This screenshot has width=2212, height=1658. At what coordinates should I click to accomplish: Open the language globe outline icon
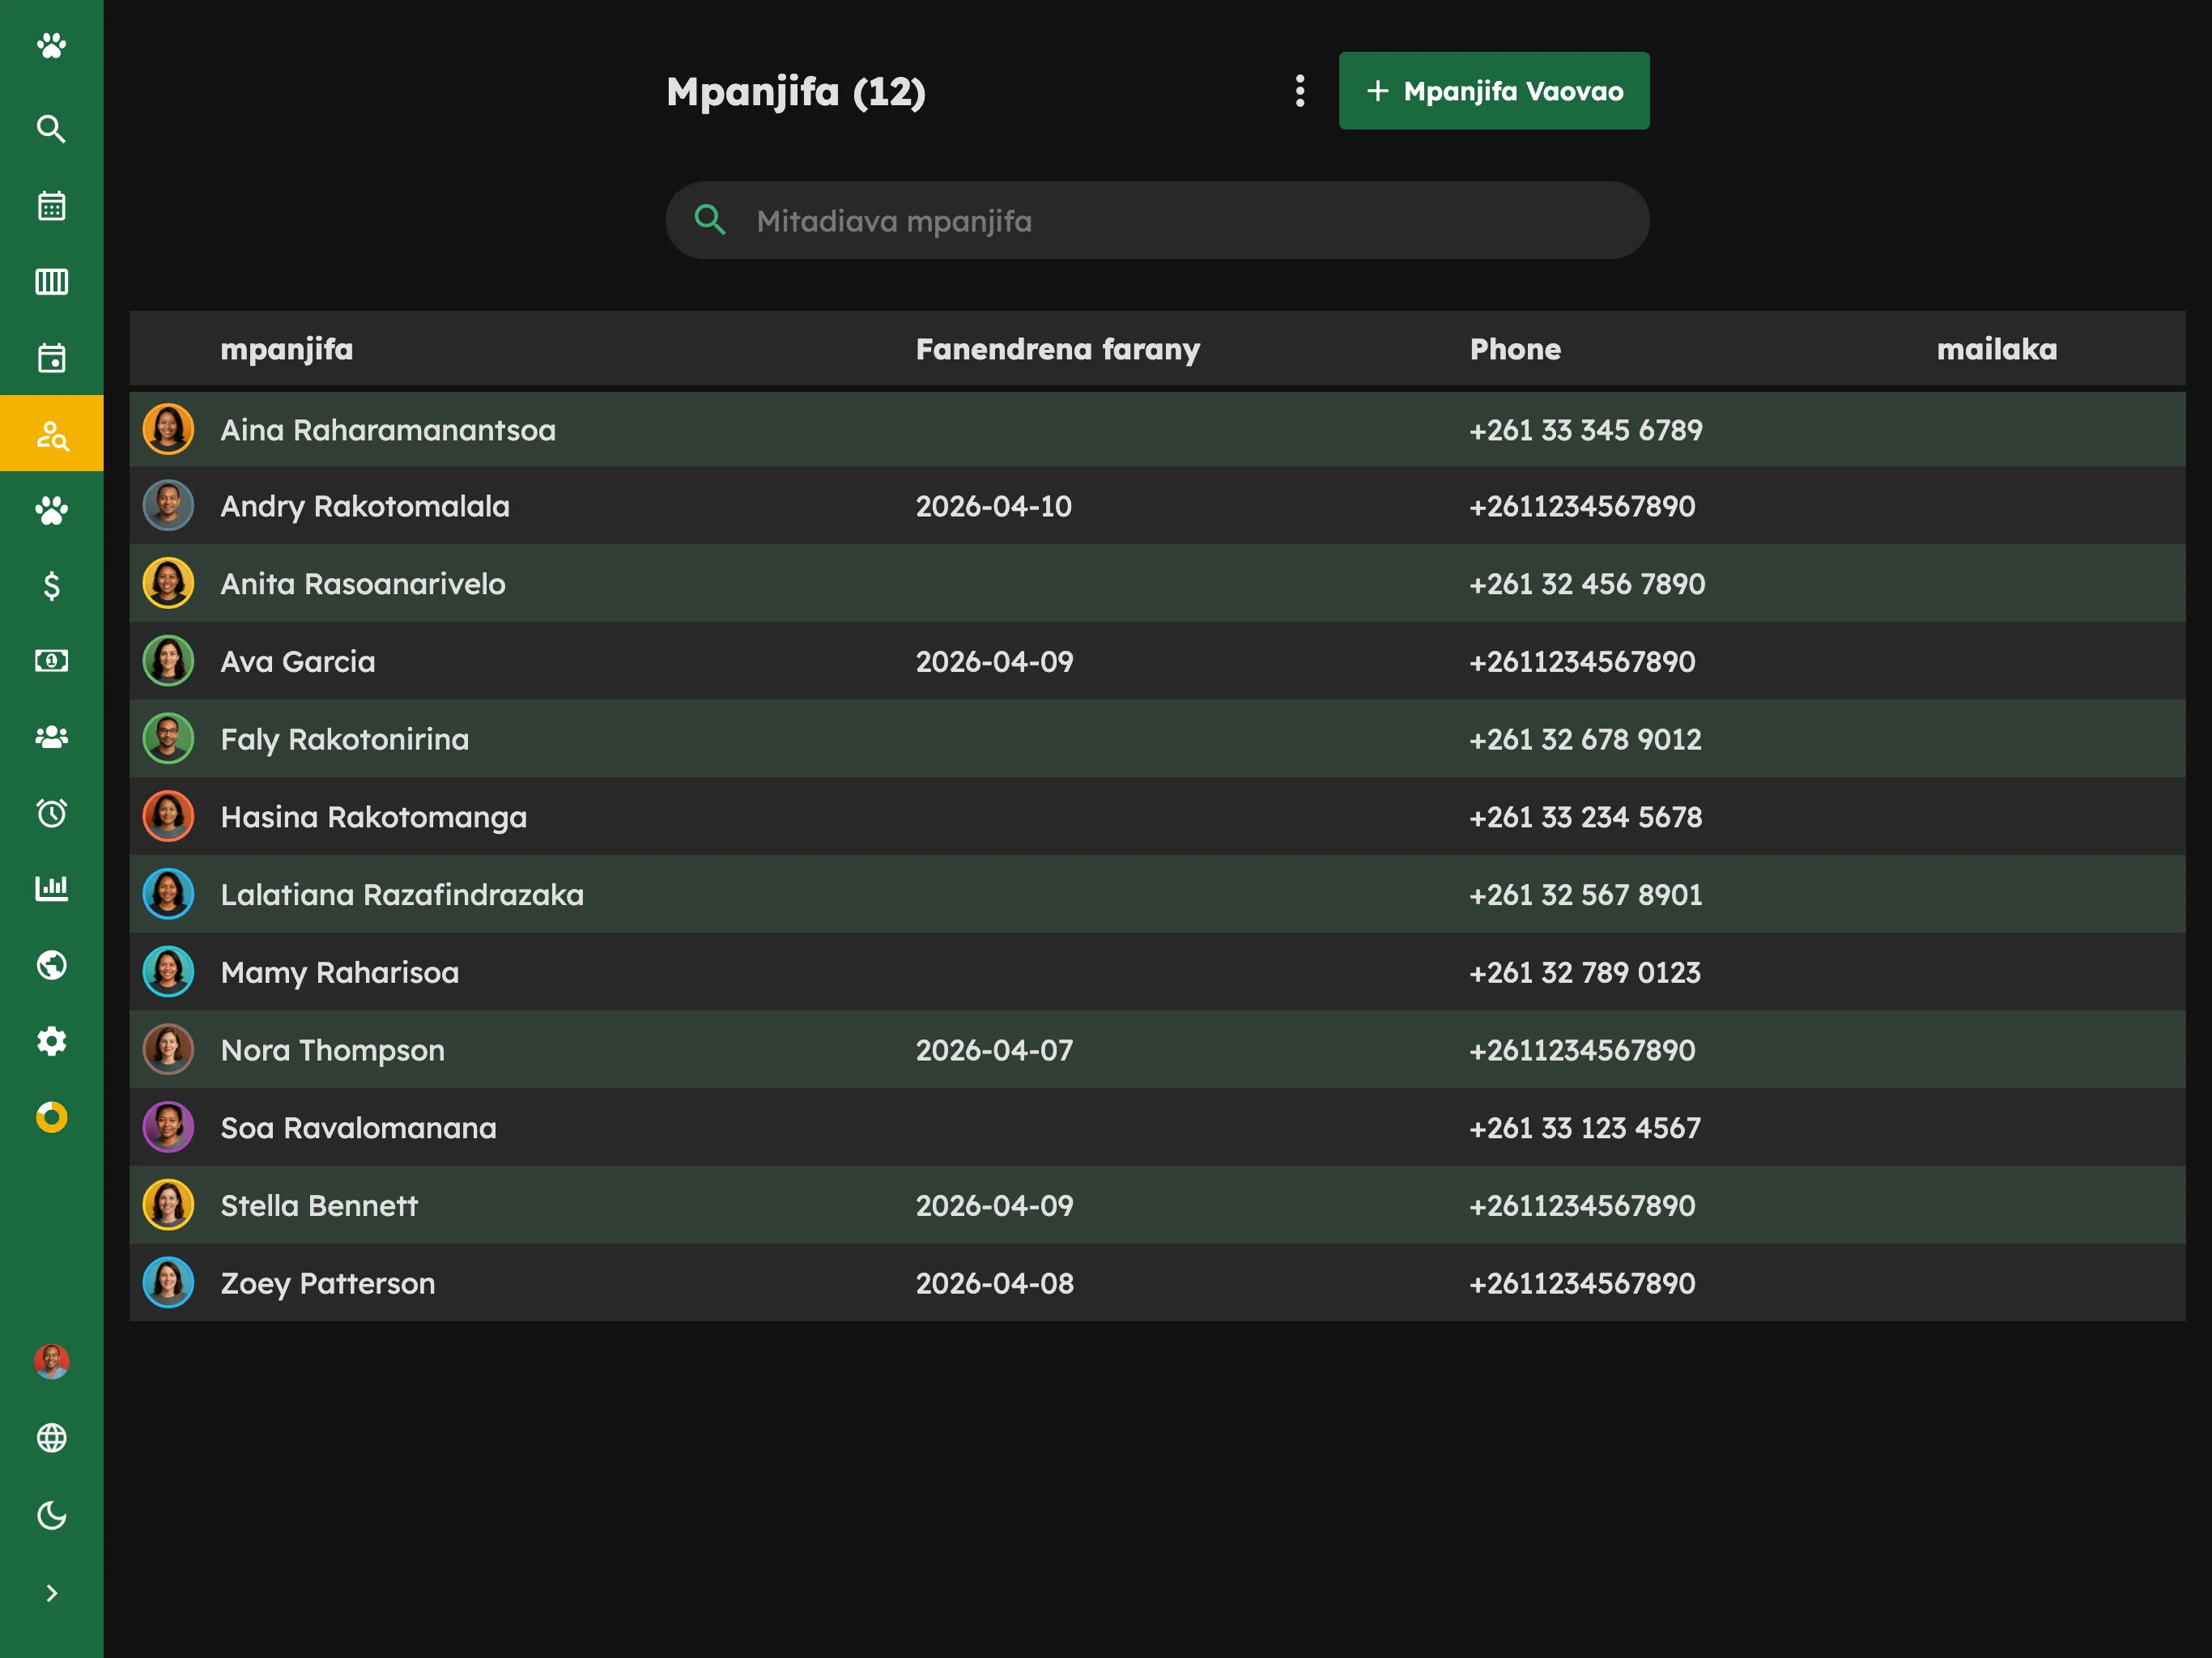pos(51,1438)
